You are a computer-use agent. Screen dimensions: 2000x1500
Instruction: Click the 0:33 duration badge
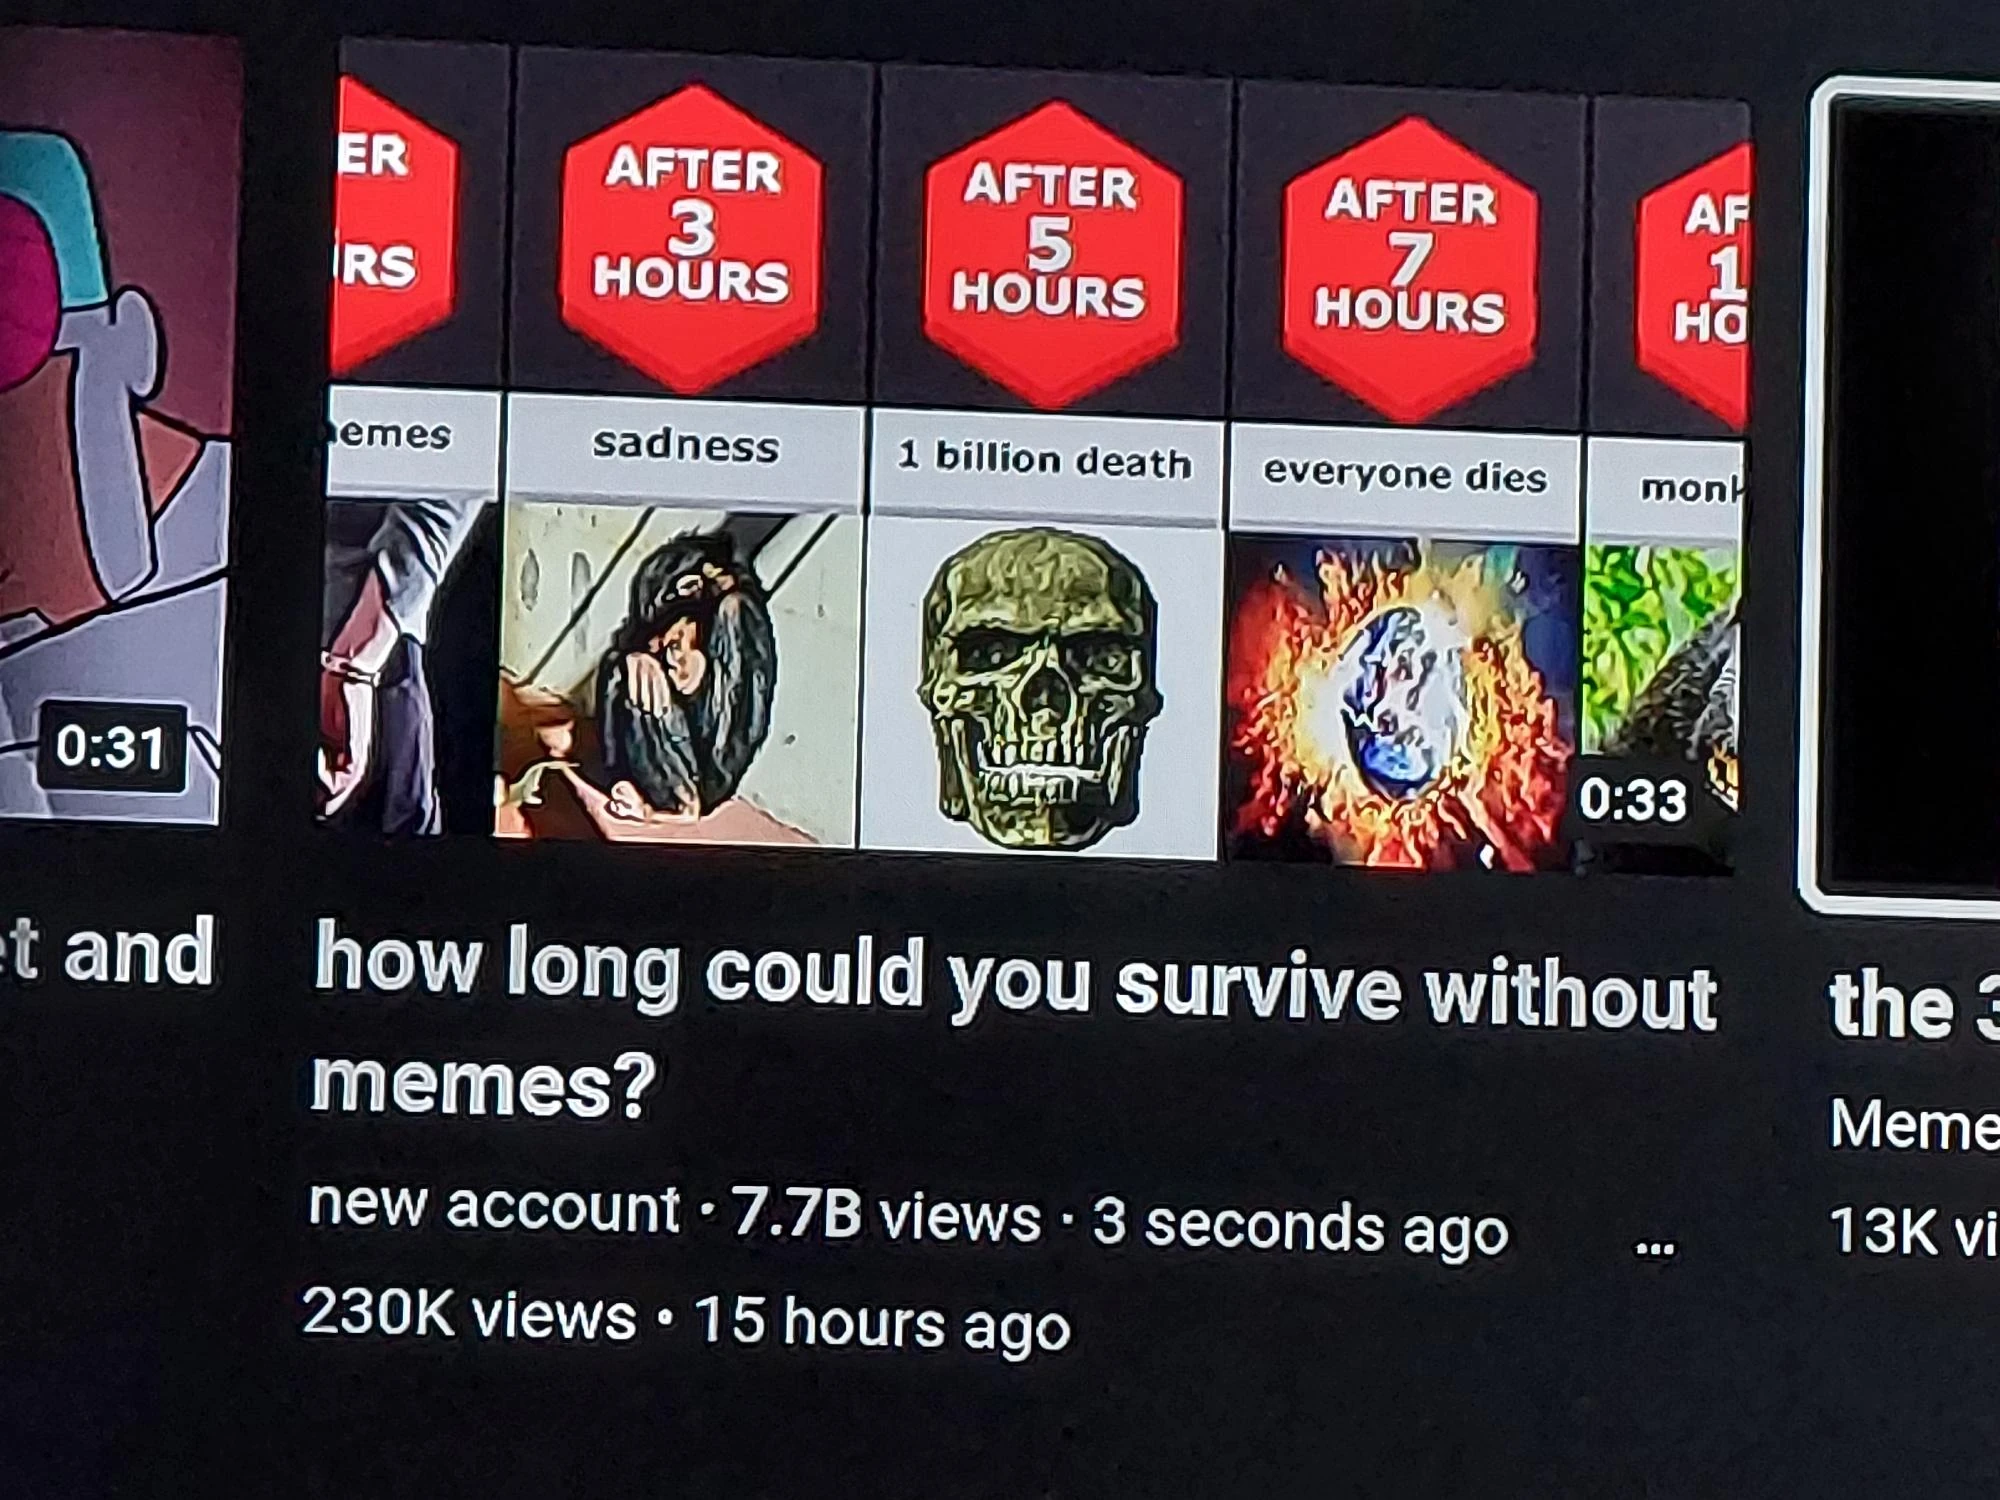[1634, 798]
